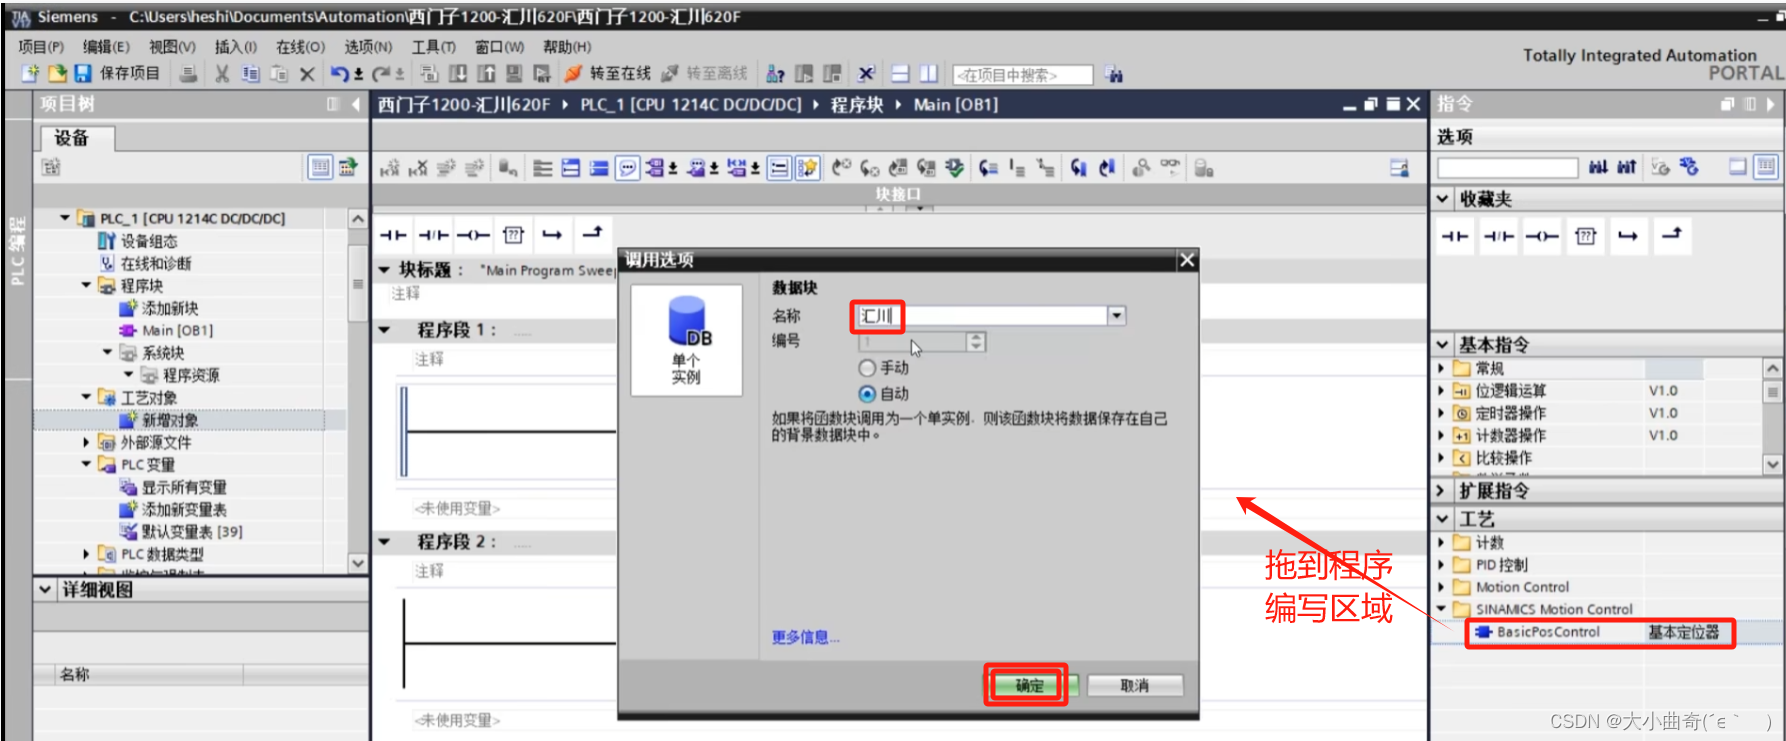Screen dimensions: 1786x741
Task: Toggle the comment bubble icon in editor toolbar
Action: [x=627, y=168]
